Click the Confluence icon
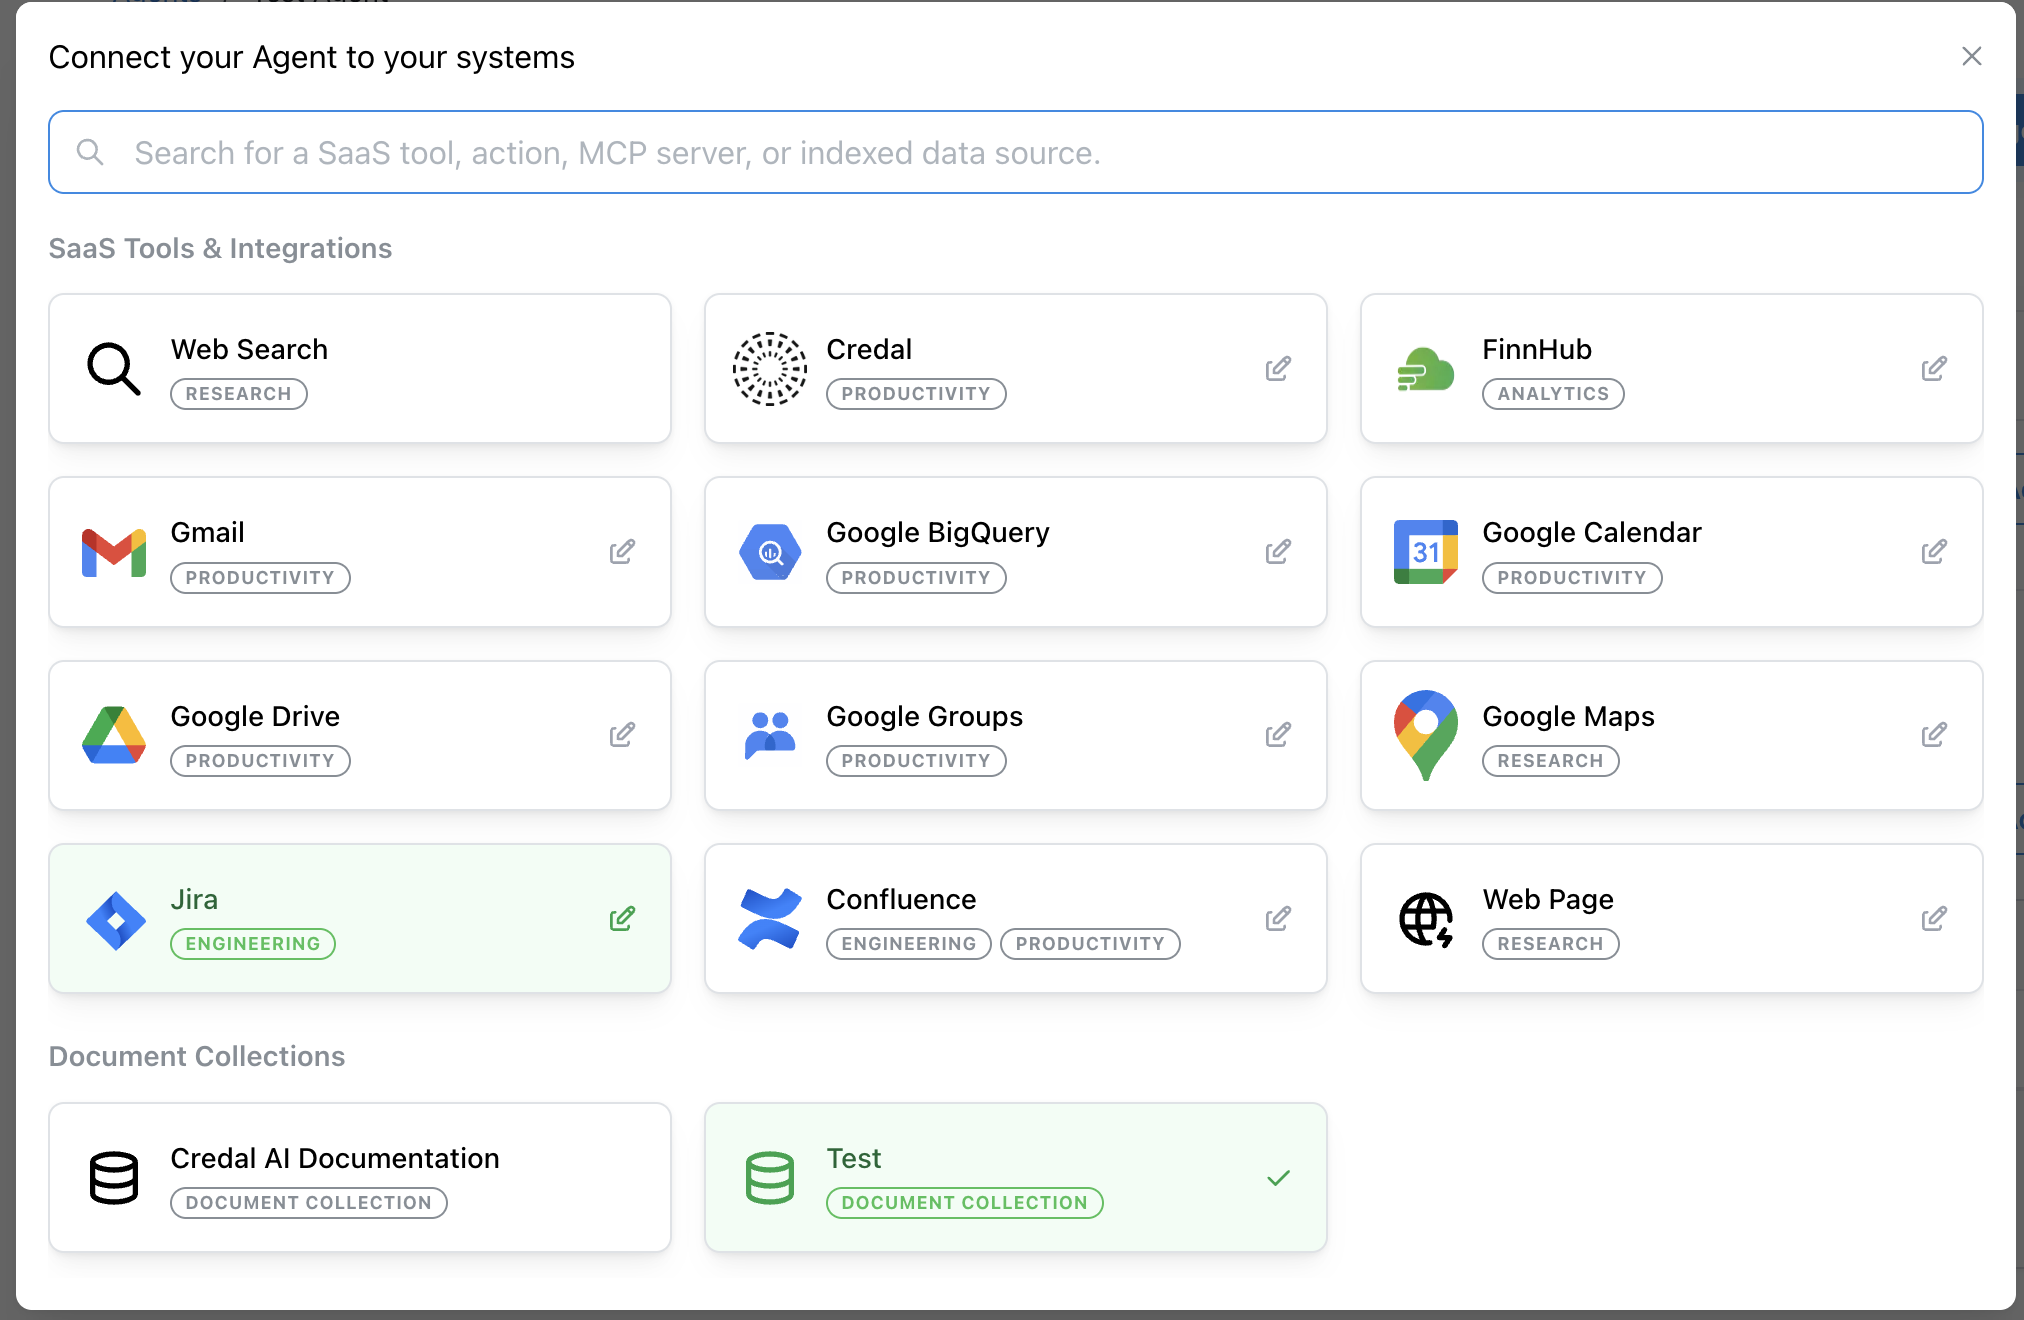This screenshot has width=2024, height=1320. (x=769, y=918)
